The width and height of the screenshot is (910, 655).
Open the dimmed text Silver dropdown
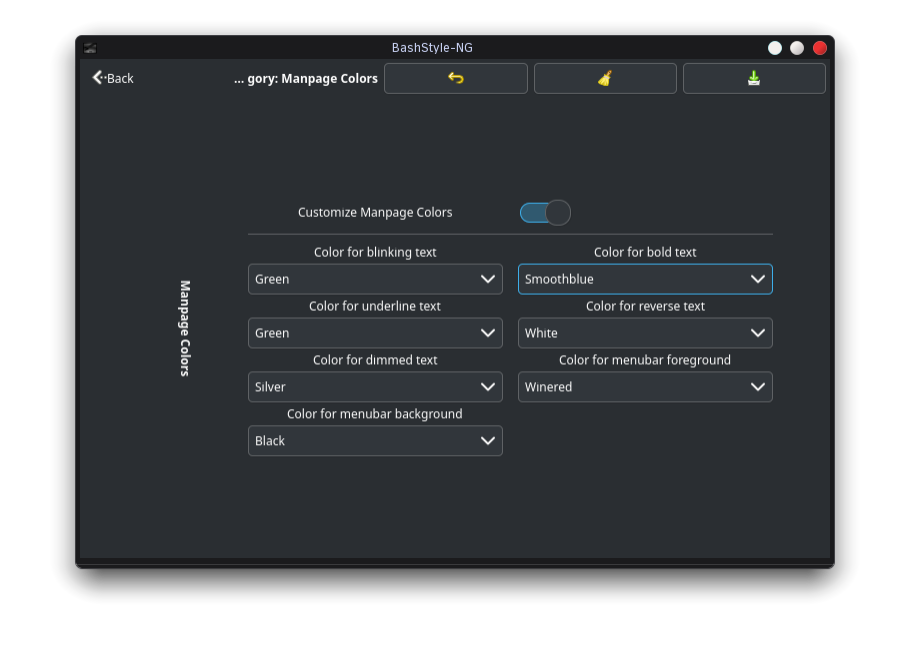point(375,387)
